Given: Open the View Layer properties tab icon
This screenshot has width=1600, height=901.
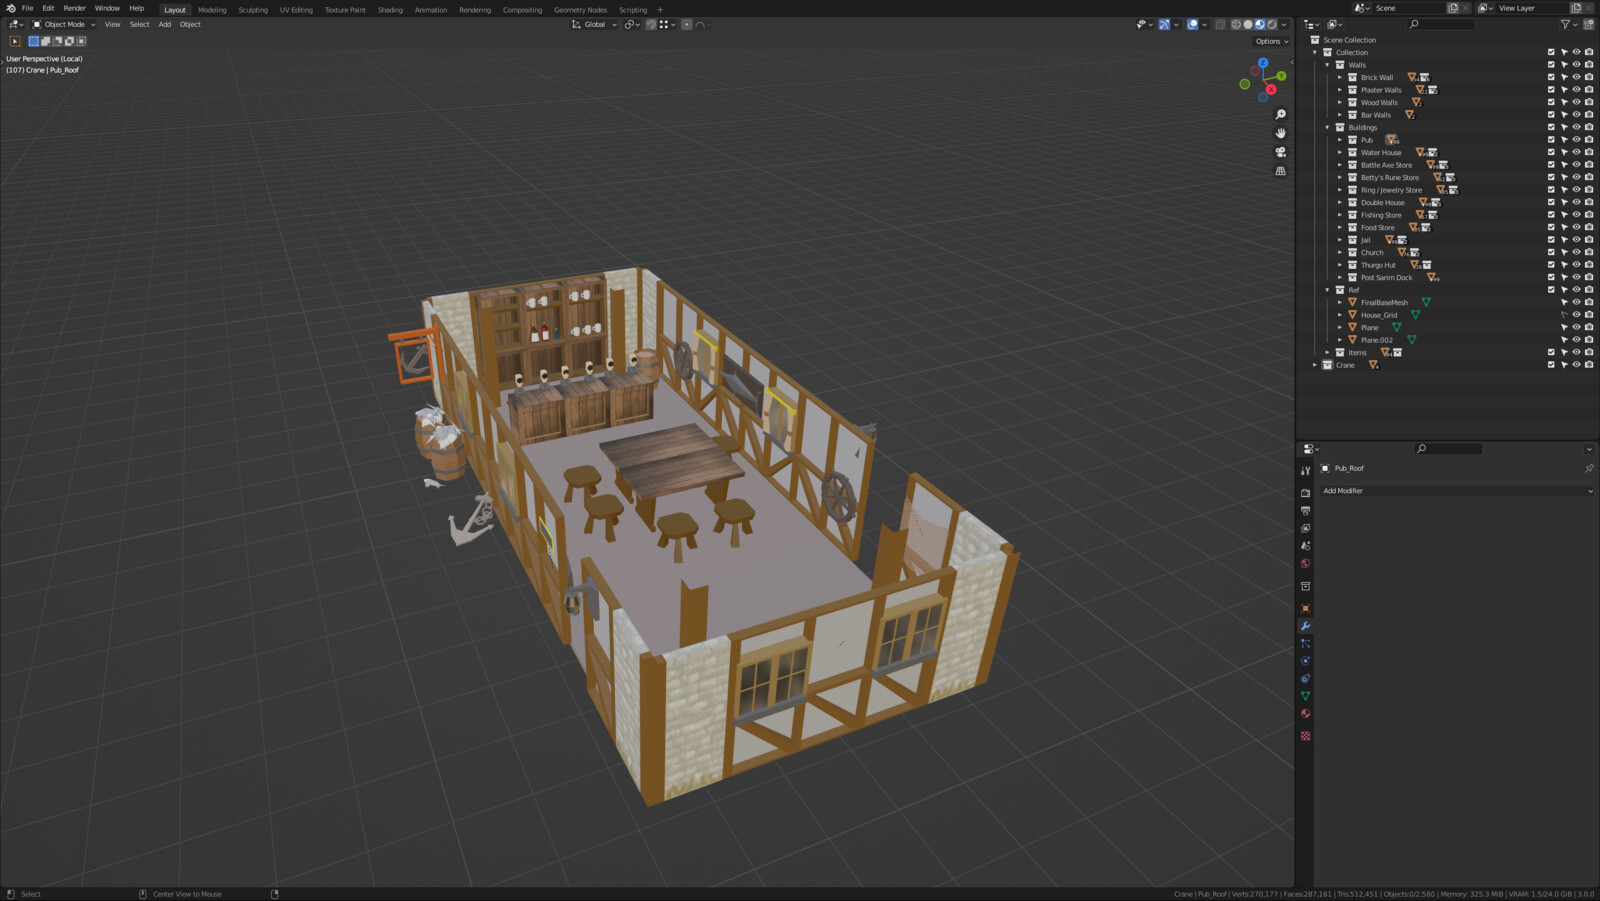Looking at the screenshot, I should [1305, 528].
